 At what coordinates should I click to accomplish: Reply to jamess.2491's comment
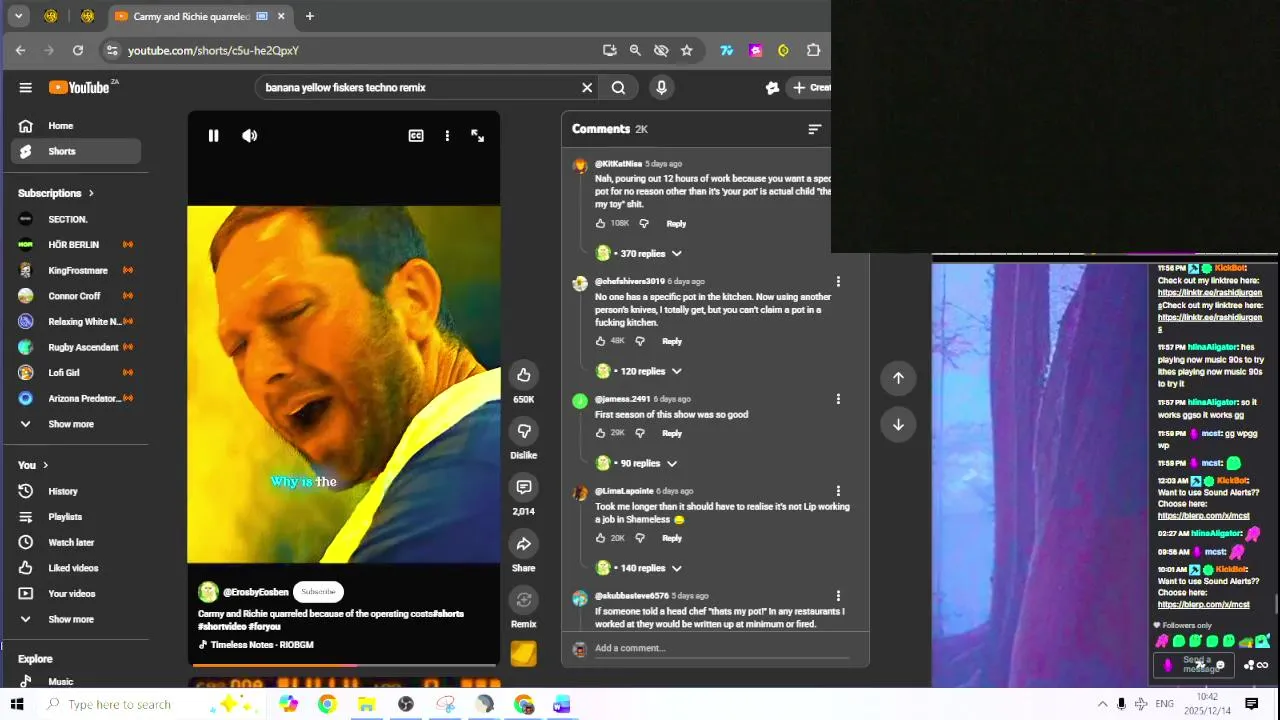tap(672, 434)
